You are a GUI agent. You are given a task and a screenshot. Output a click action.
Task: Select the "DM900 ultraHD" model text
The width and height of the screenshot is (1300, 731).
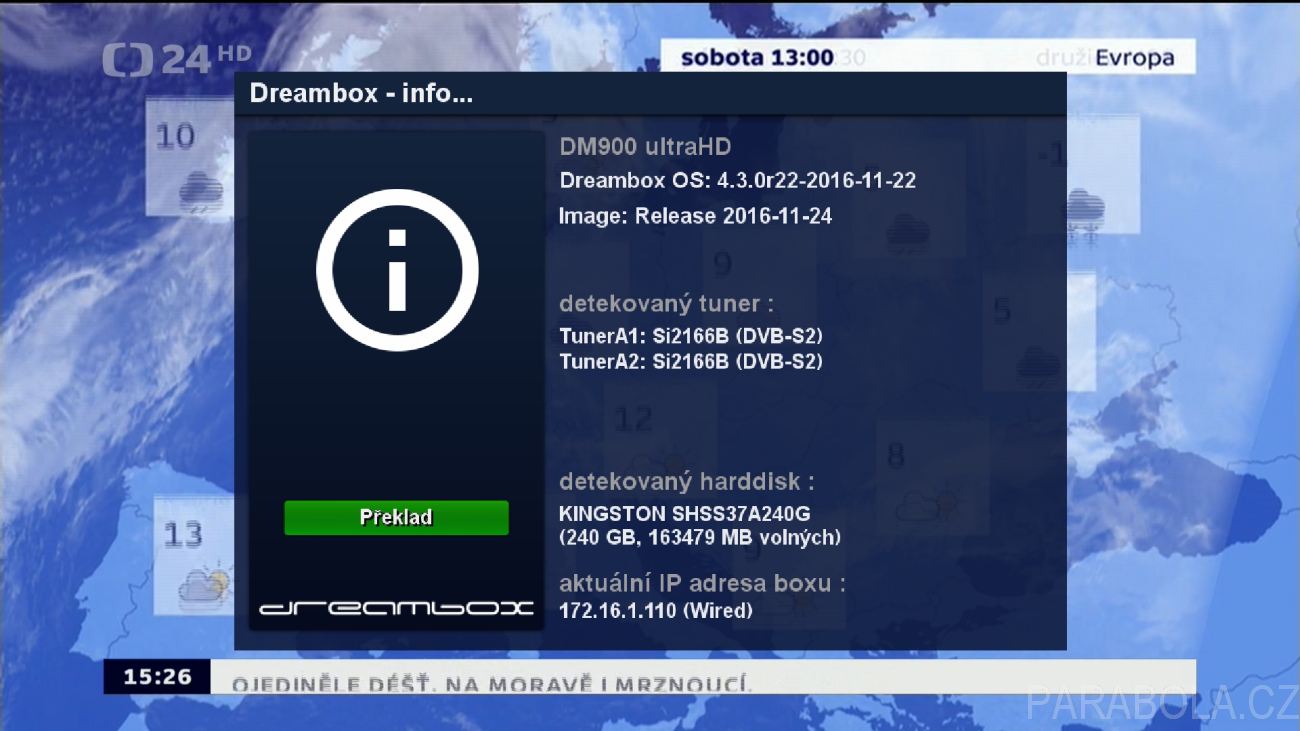pos(645,147)
